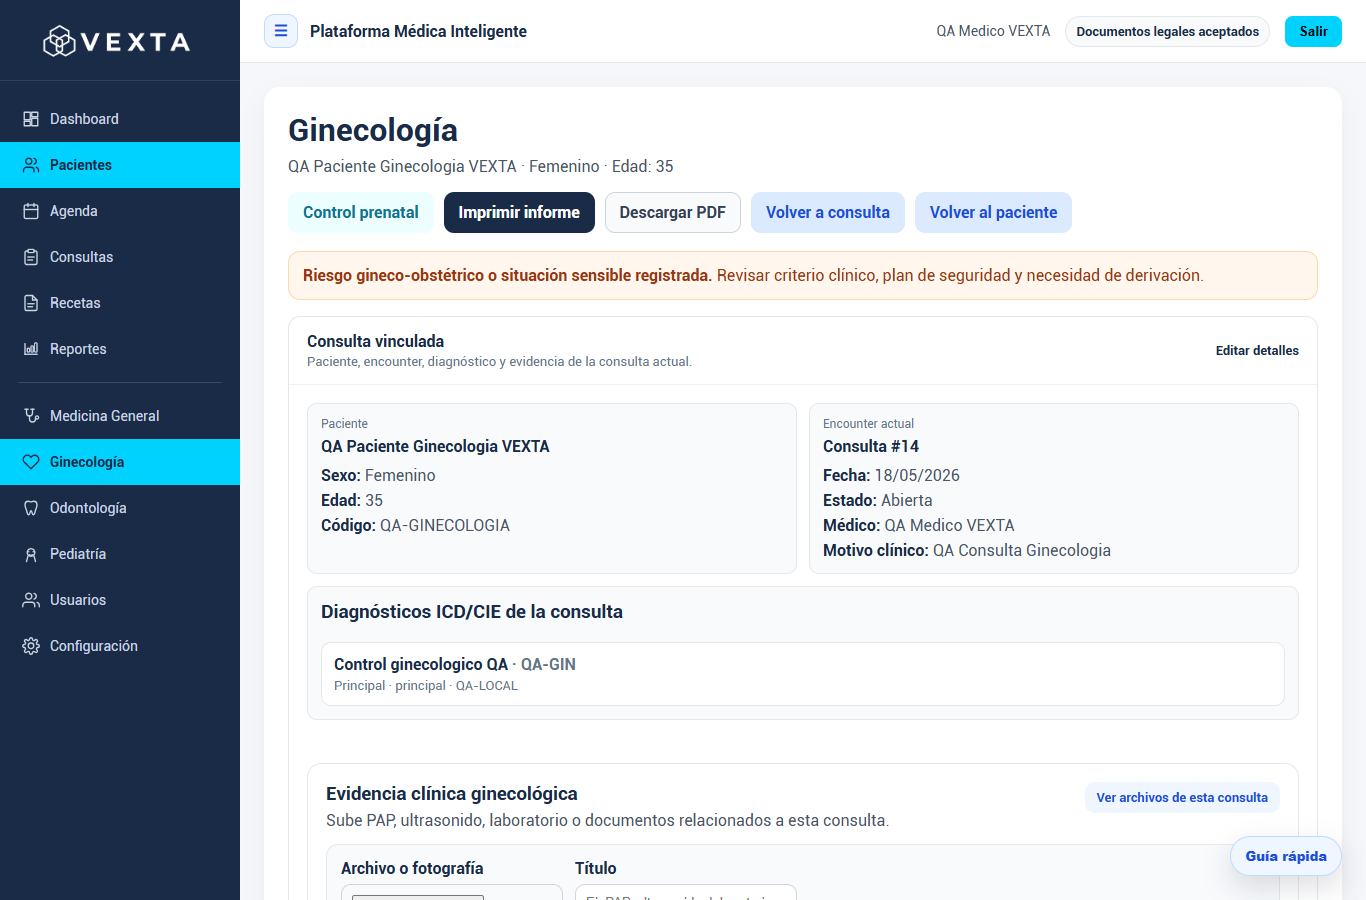Screen dimensions: 1366x900
Task: Click Volver a consulta
Action: click(x=828, y=212)
